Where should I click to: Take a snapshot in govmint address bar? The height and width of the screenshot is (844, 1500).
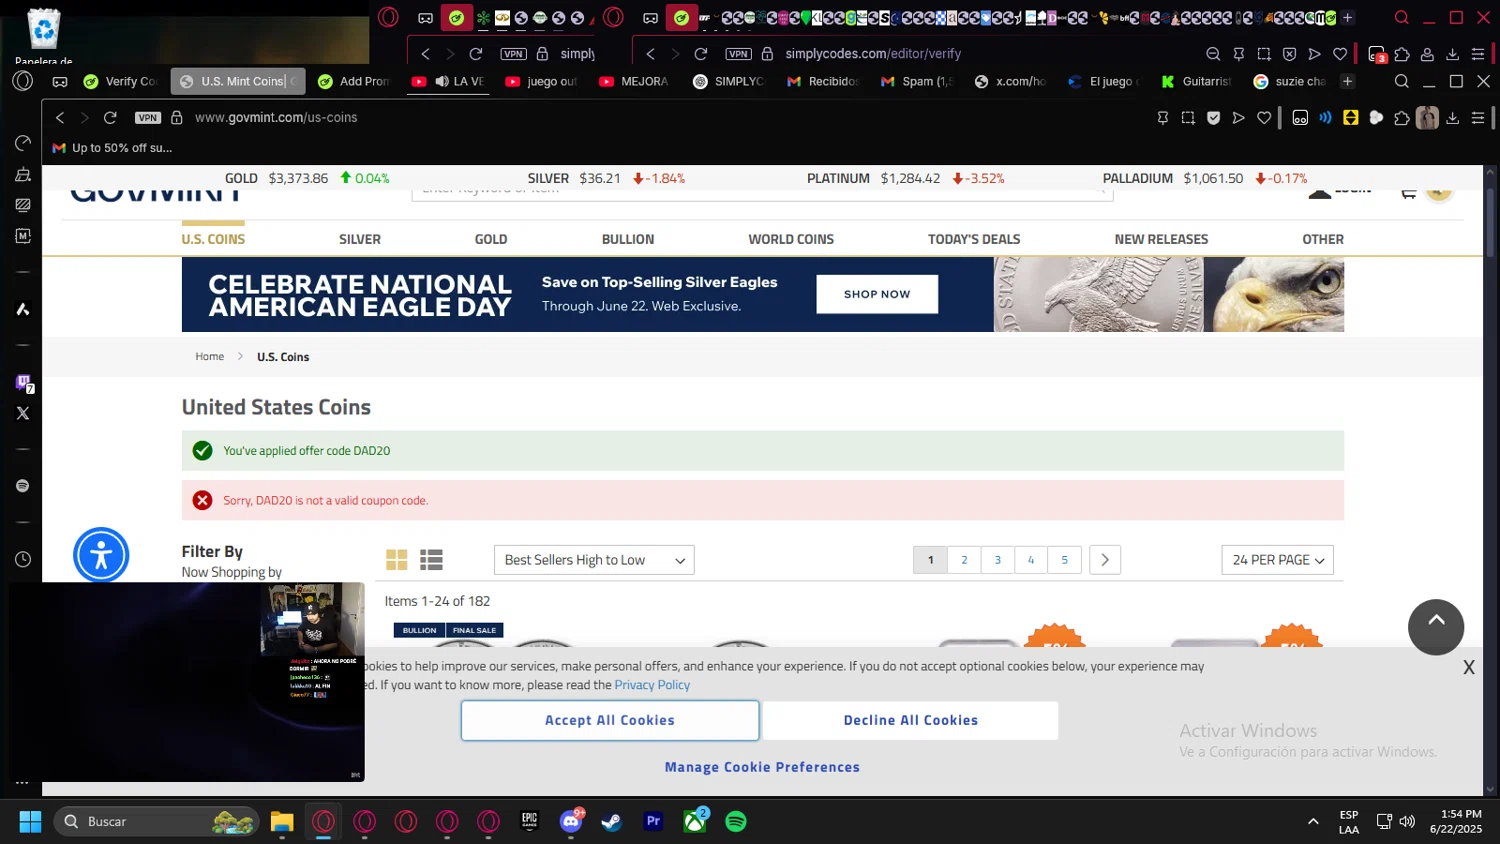[x=1188, y=118]
